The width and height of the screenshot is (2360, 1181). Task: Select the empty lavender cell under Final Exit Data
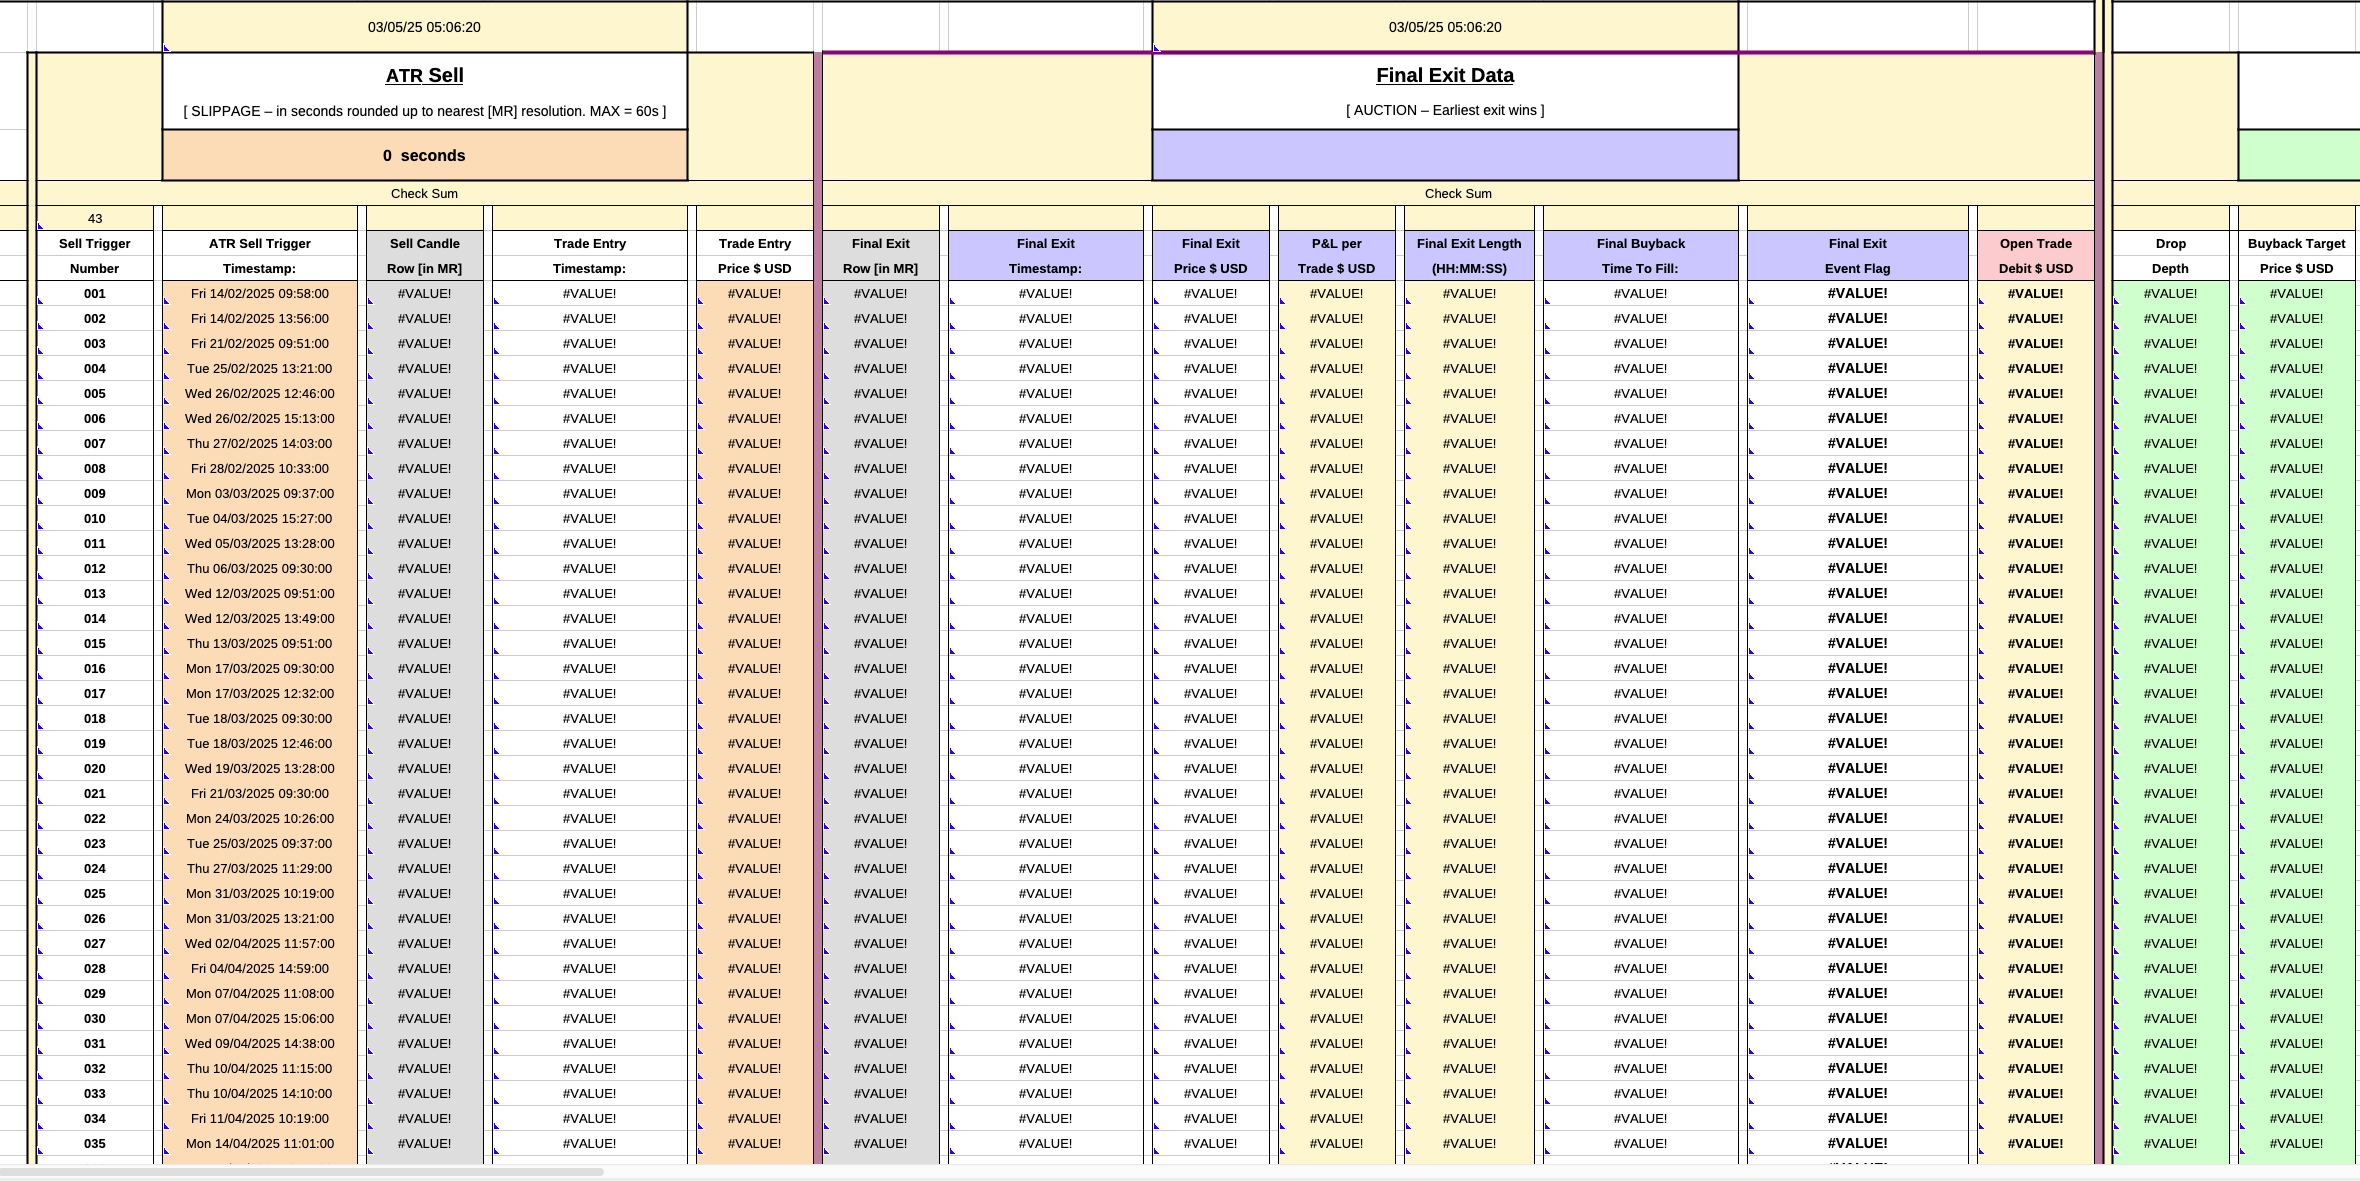tap(1444, 155)
